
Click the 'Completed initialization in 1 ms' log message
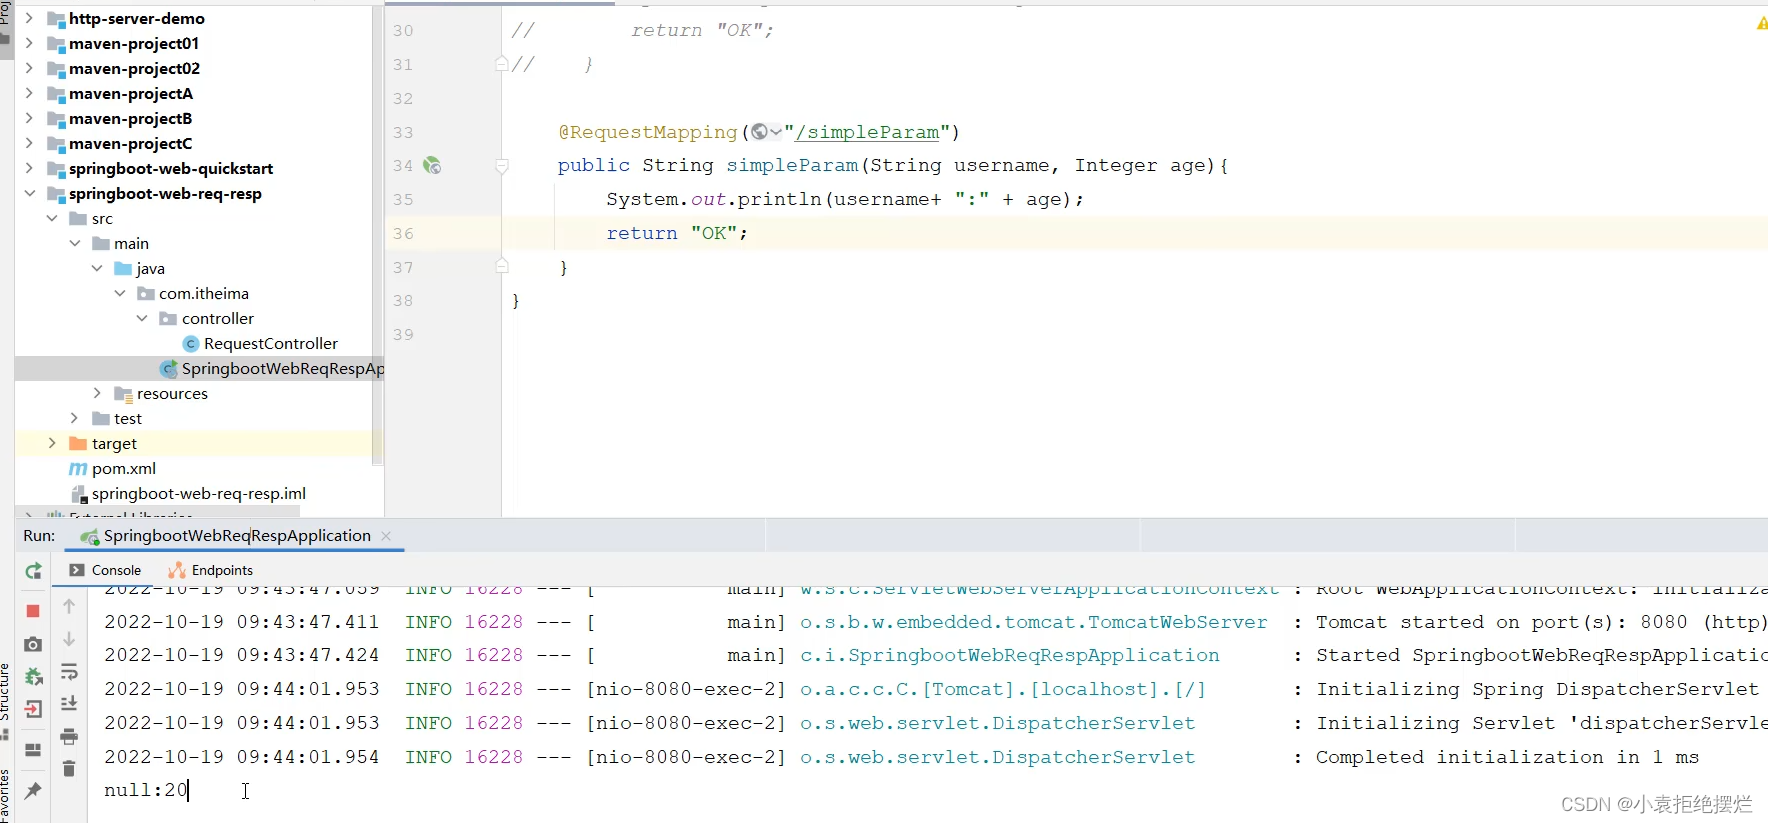[x=1507, y=757]
